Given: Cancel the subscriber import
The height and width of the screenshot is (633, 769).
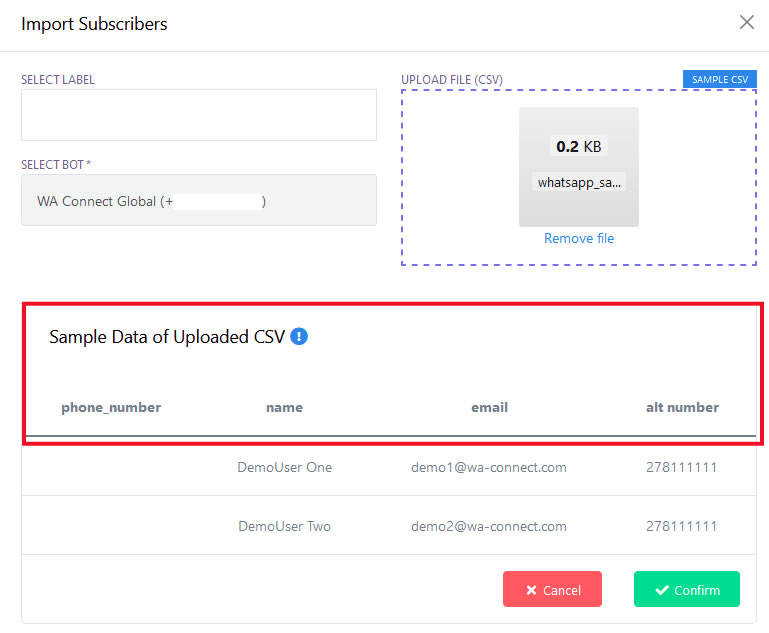Looking at the screenshot, I should pyautogui.click(x=552, y=589).
